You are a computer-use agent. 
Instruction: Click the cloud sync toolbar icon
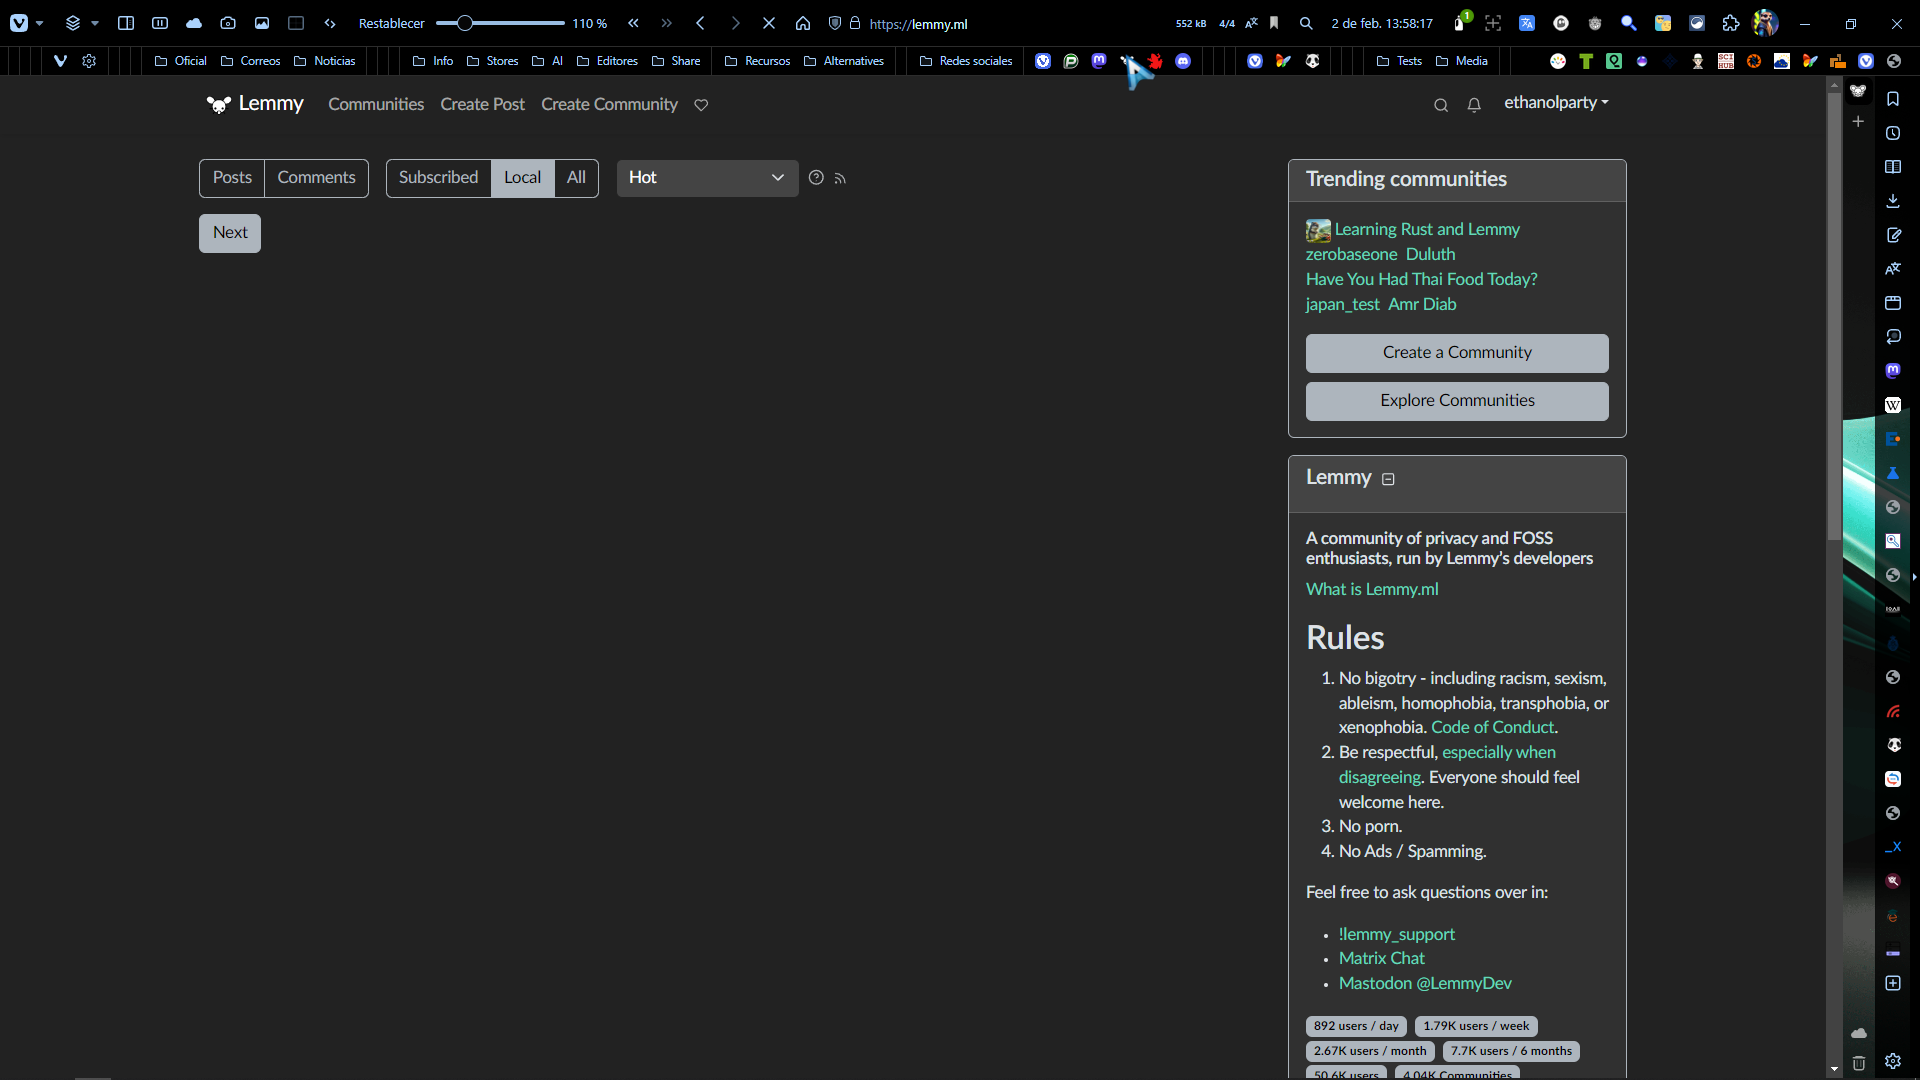click(x=194, y=23)
